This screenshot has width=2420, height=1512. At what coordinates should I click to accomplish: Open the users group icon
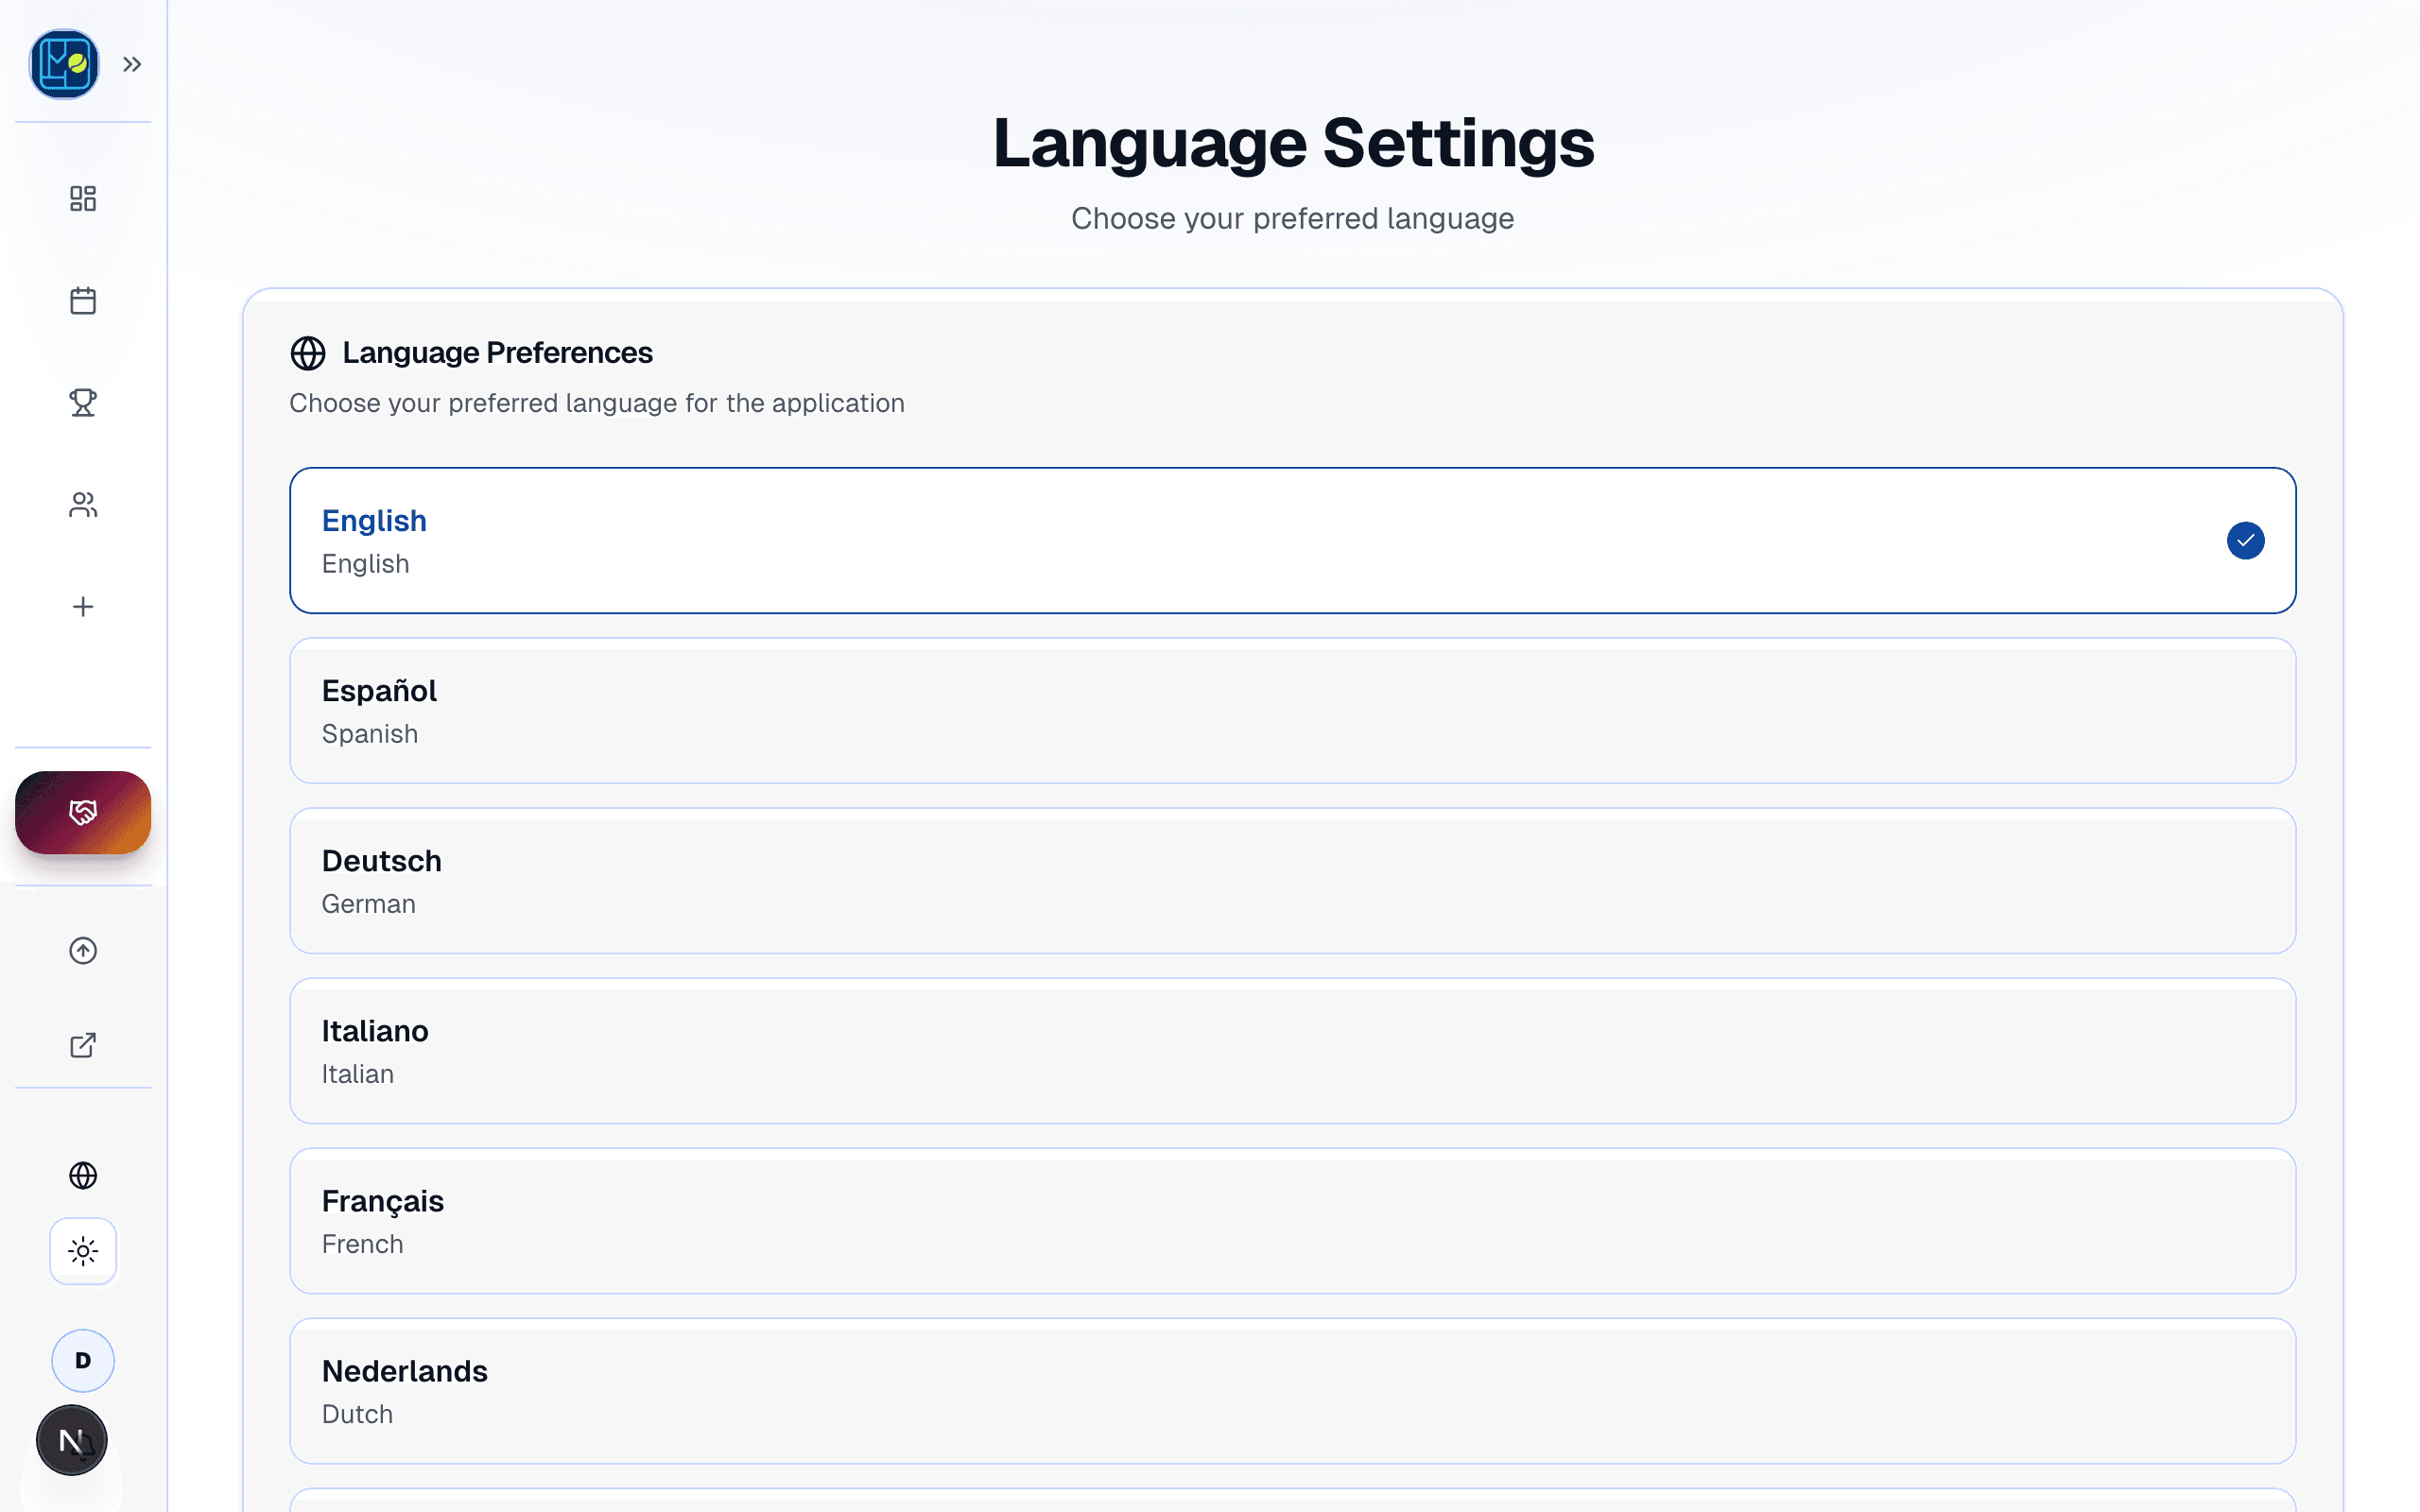point(83,504)
